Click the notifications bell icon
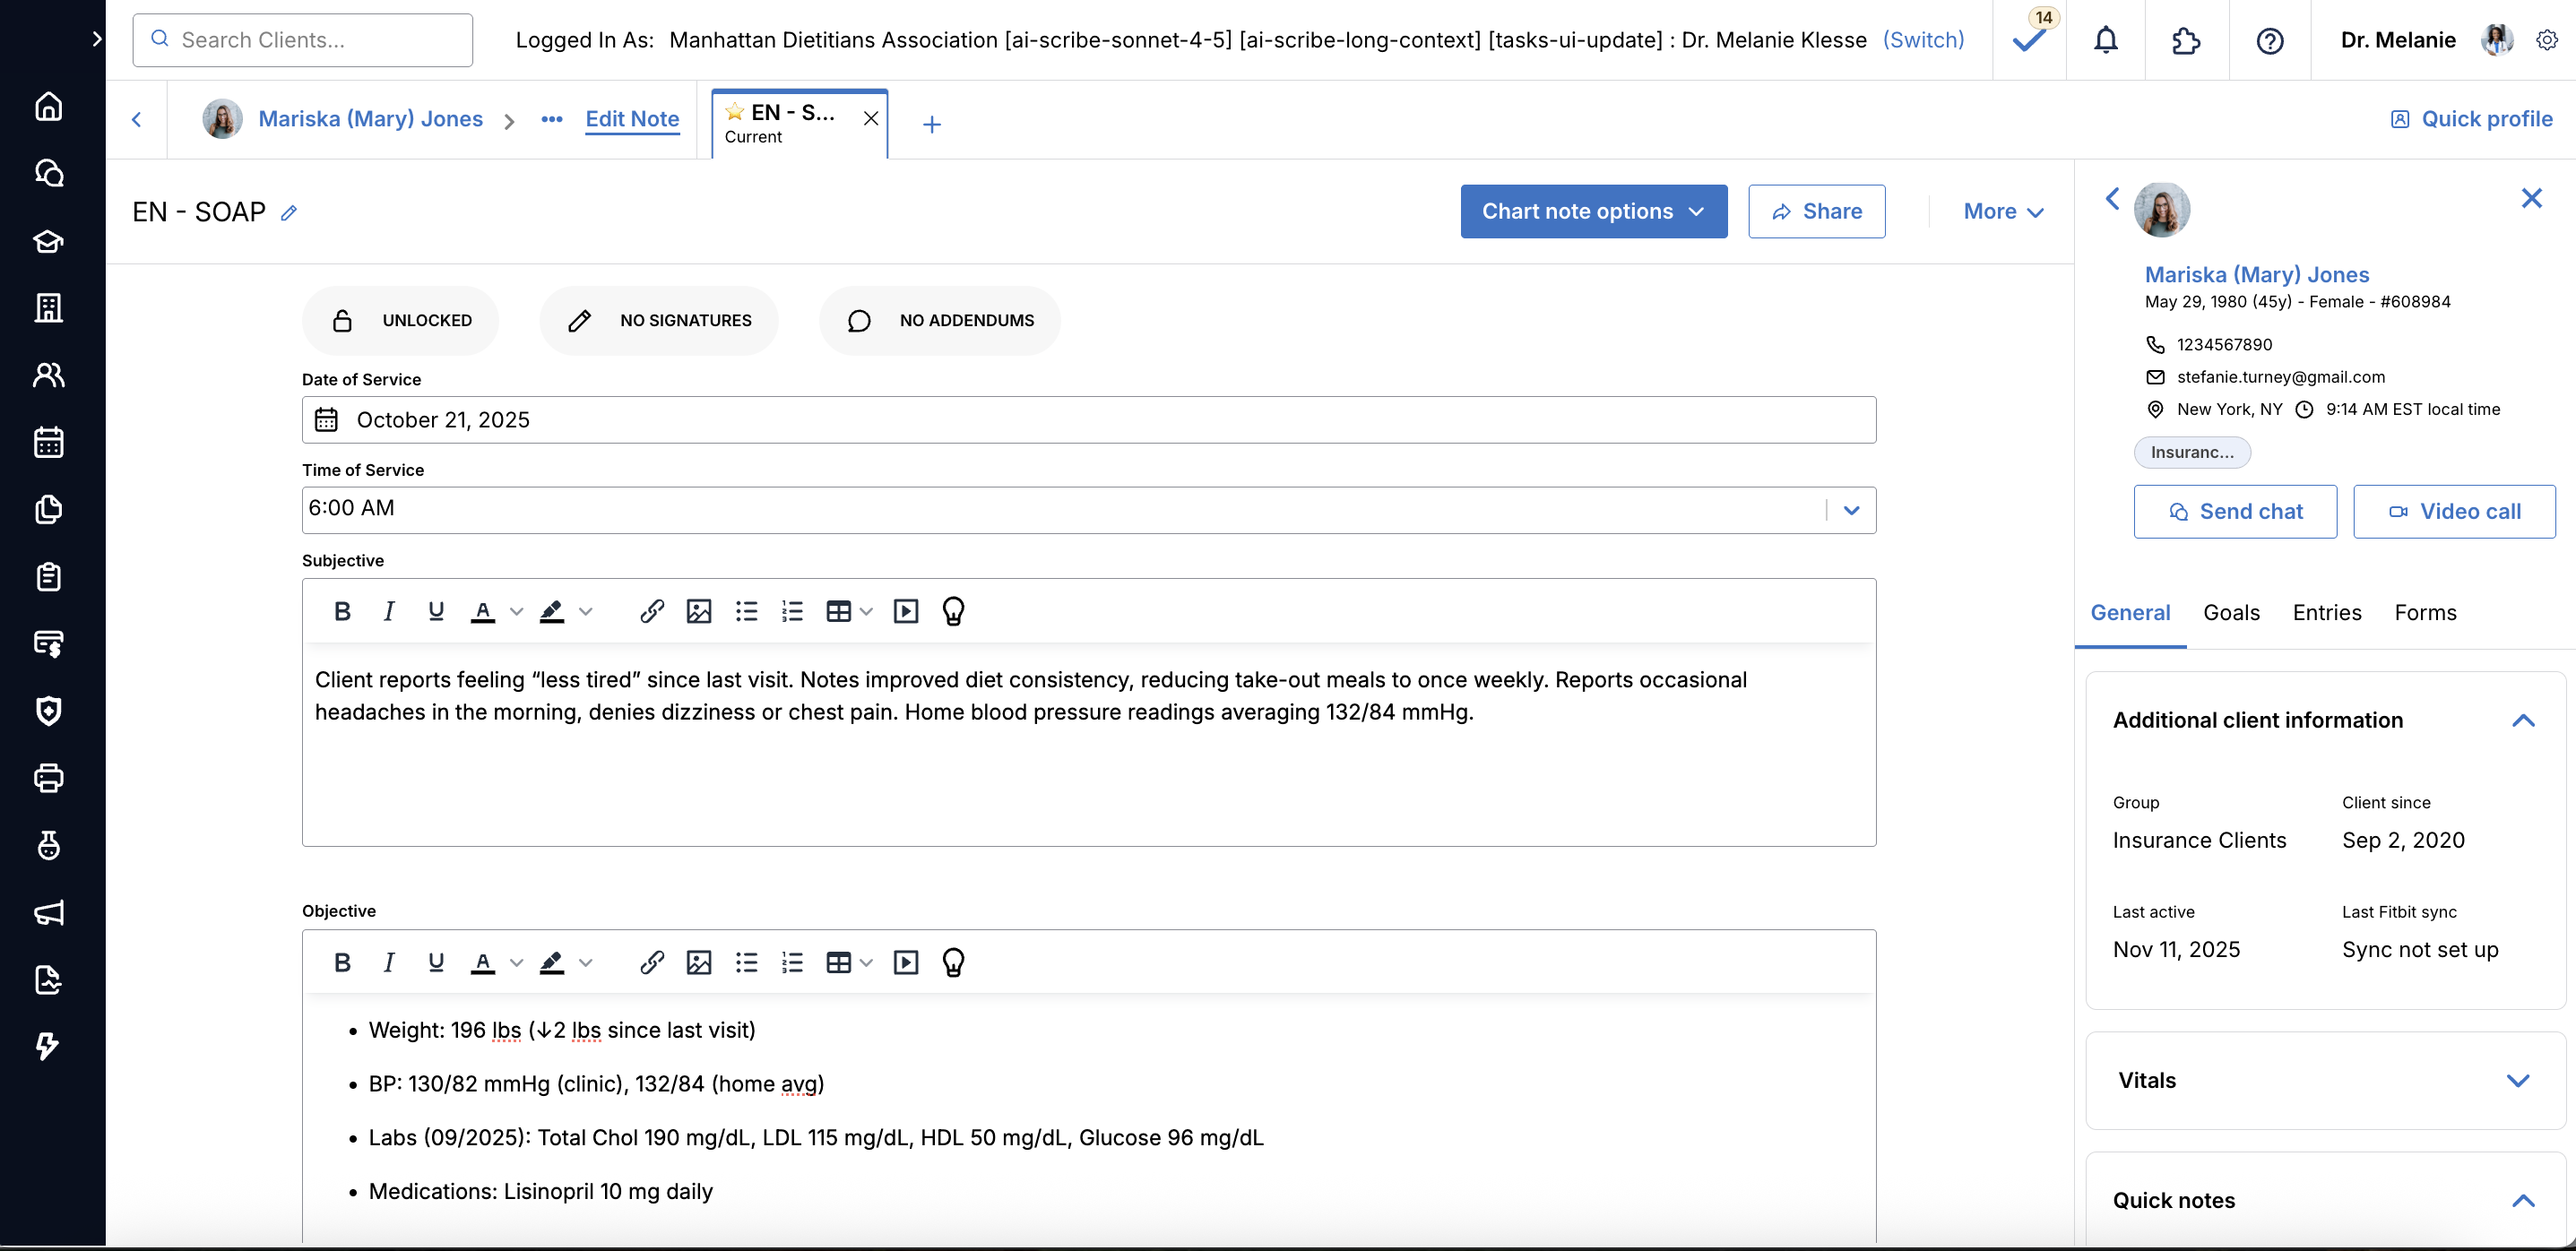Screen dimensions: 2576x1251 click(2105, 40)
